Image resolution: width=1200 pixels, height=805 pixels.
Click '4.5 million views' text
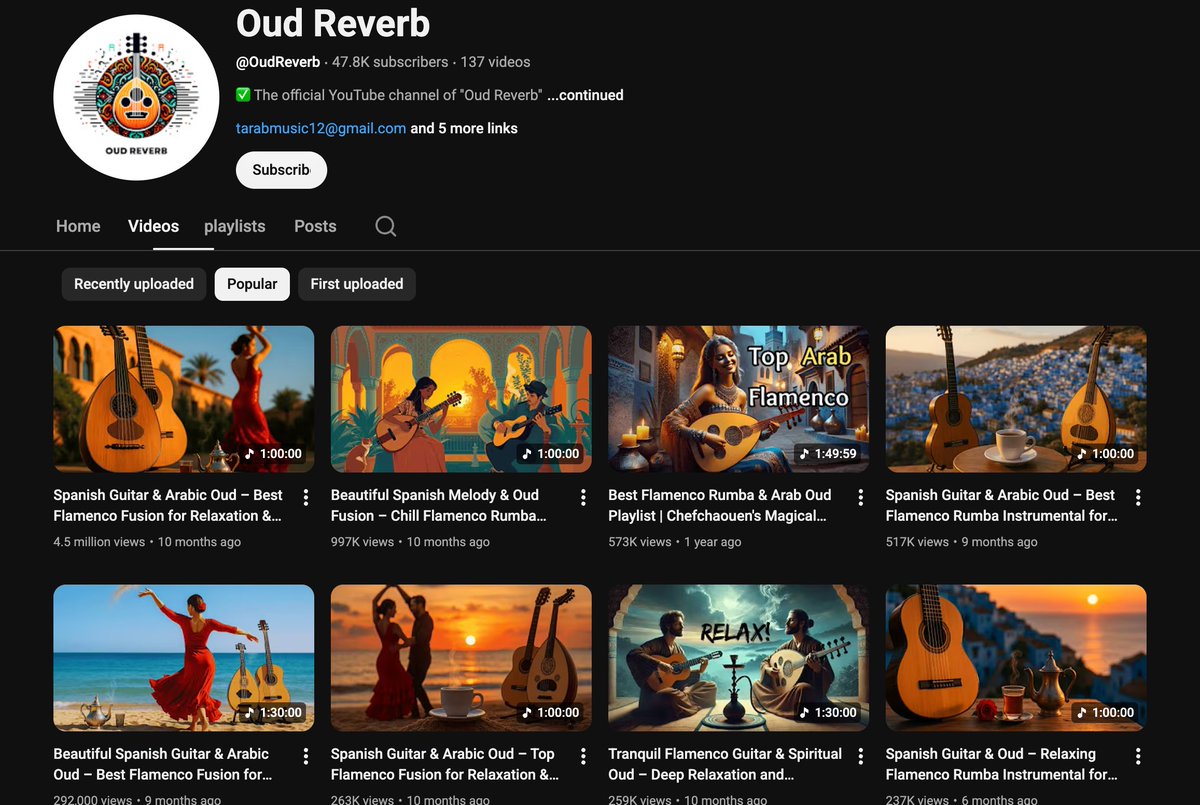[101, 542]
